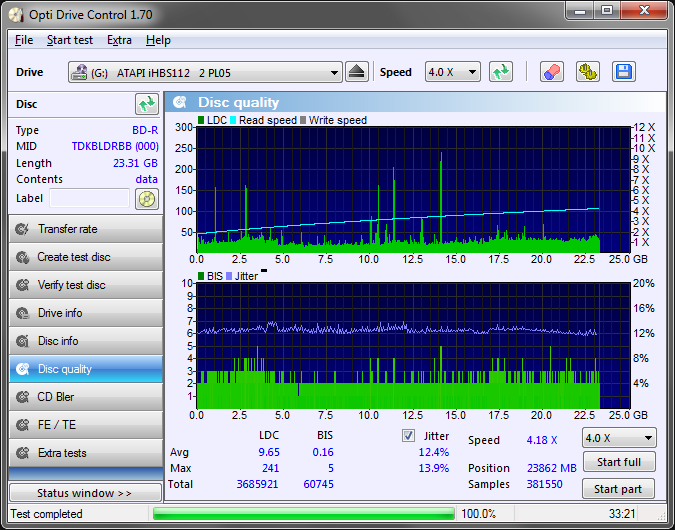The width and height of the screenshot is (675, 530).
Task: Eject the disc using the eject icon
Action: [x=356, y=72]
